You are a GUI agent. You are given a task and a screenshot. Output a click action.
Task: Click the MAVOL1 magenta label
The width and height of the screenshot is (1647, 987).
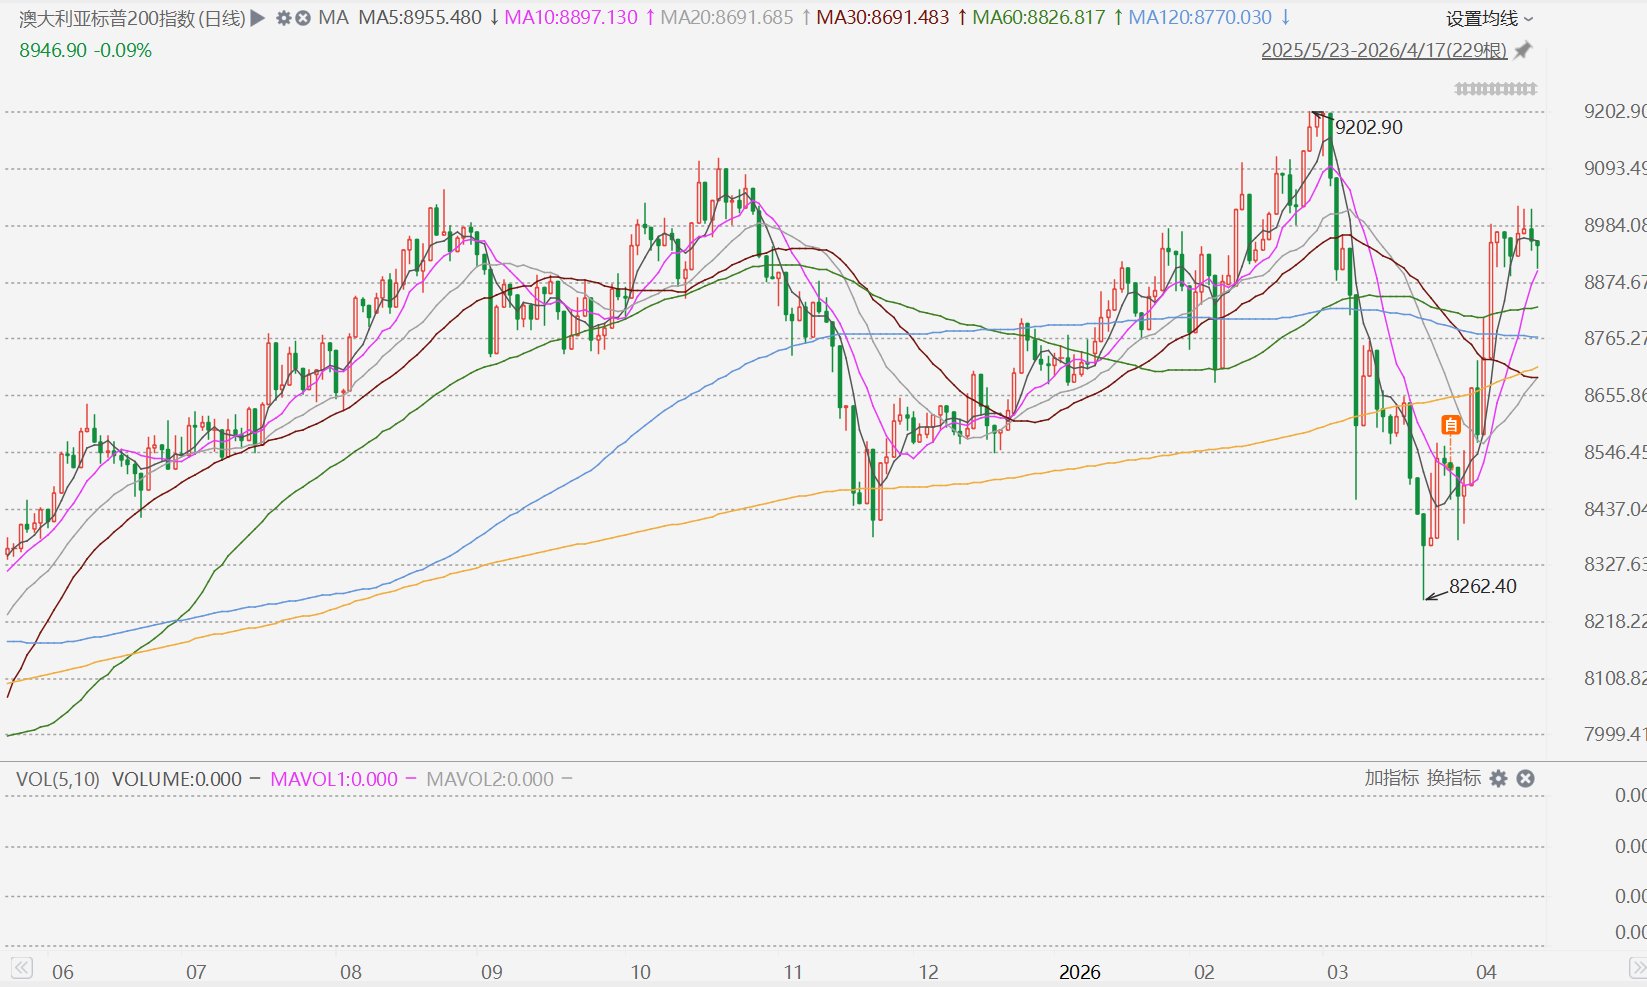pos(334,779)
